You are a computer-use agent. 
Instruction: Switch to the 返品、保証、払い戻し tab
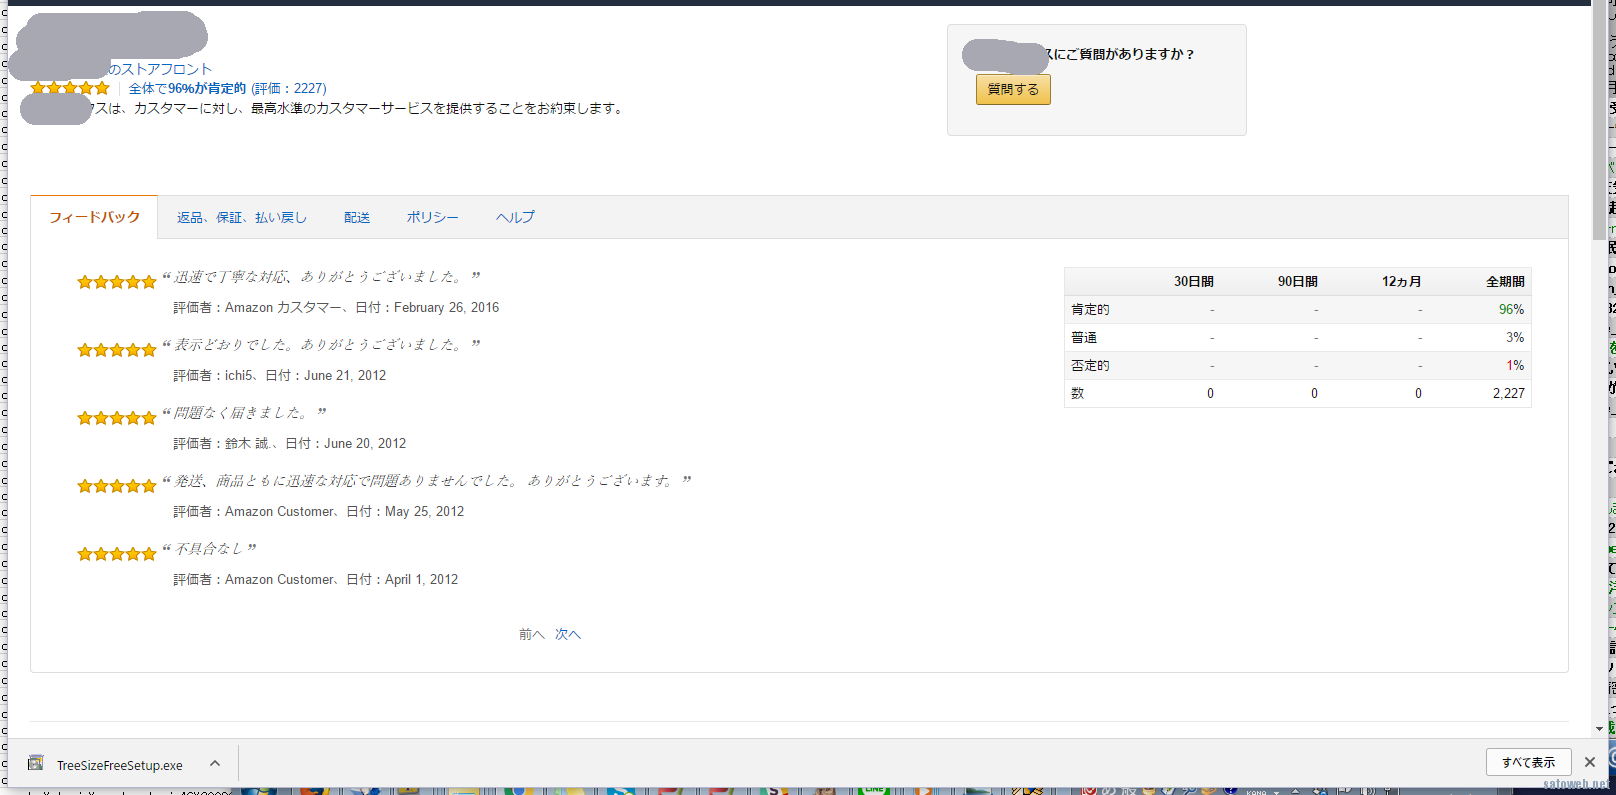click(x=242, y=217)
